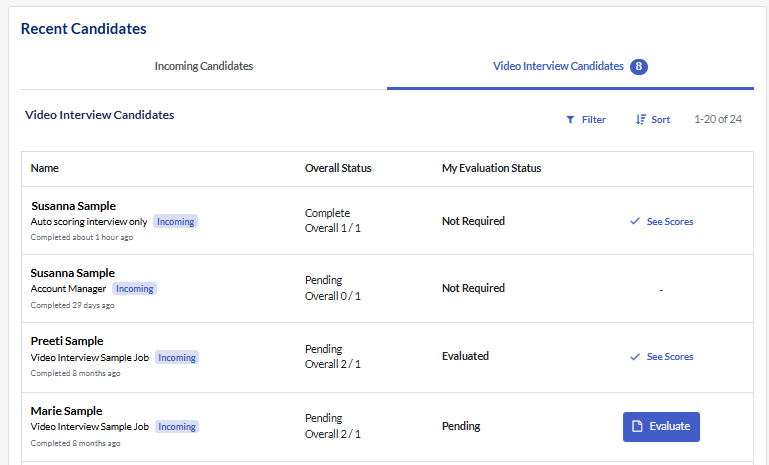Open the Filter options
This screenshot has height=465, width=769.
[x=586, y=120]
